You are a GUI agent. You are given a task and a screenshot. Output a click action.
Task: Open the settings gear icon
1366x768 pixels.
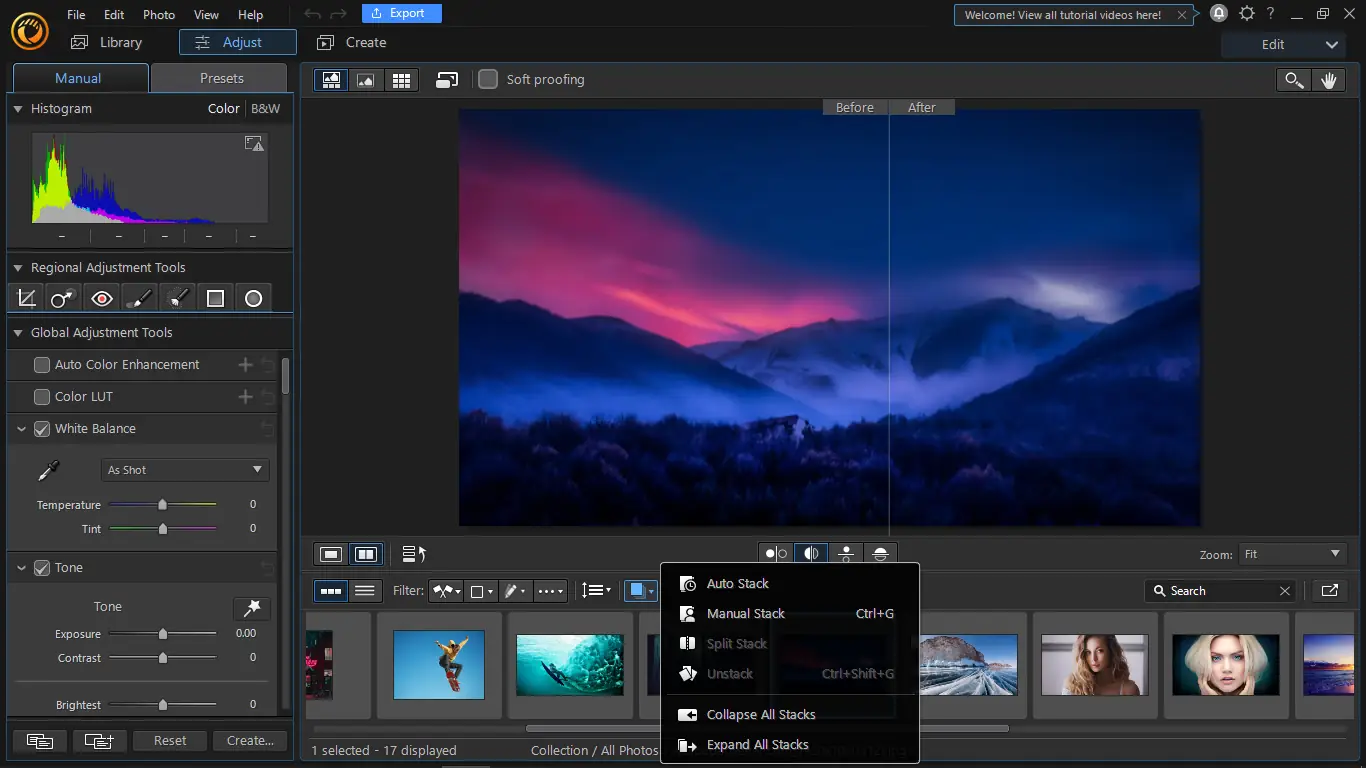point(1246,14)
